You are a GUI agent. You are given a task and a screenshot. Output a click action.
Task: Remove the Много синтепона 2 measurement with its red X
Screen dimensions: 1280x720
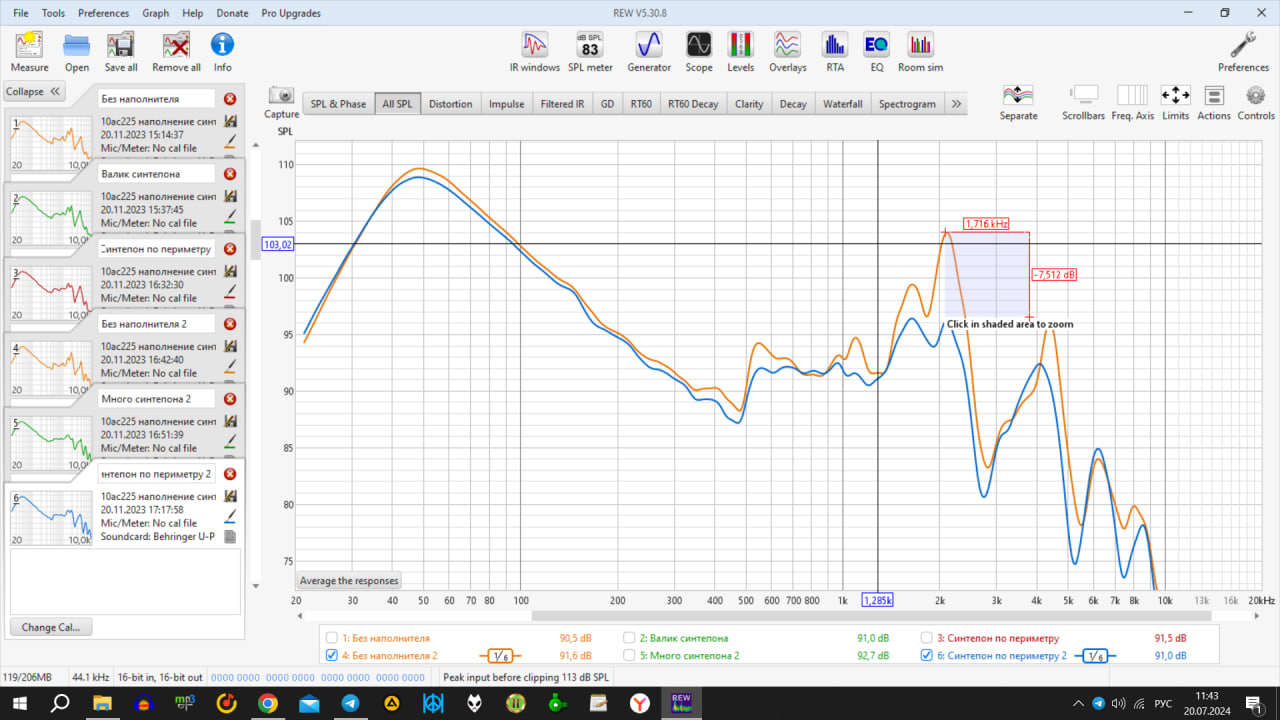(230, 399)
